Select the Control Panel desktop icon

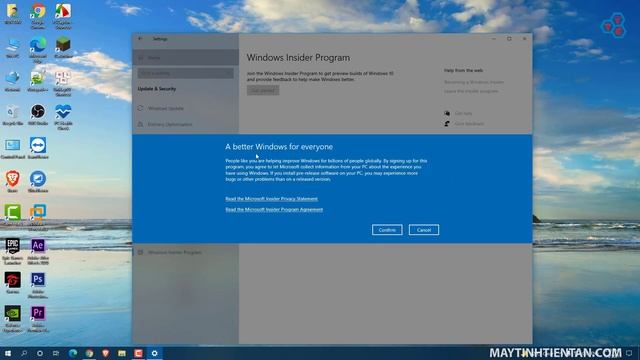(13, 149)
